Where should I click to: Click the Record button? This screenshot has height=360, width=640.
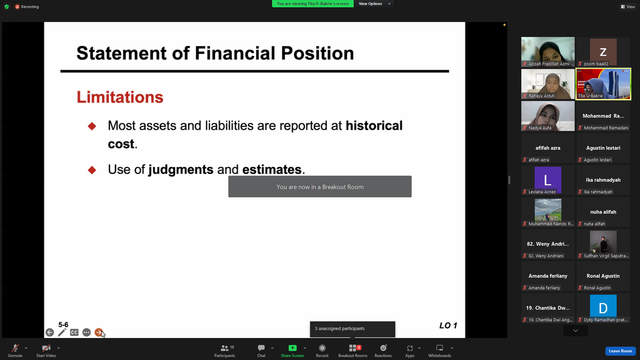click(322, 350)
